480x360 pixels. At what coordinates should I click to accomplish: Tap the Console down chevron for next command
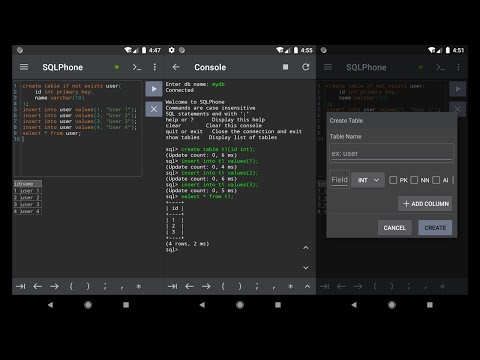306,268
